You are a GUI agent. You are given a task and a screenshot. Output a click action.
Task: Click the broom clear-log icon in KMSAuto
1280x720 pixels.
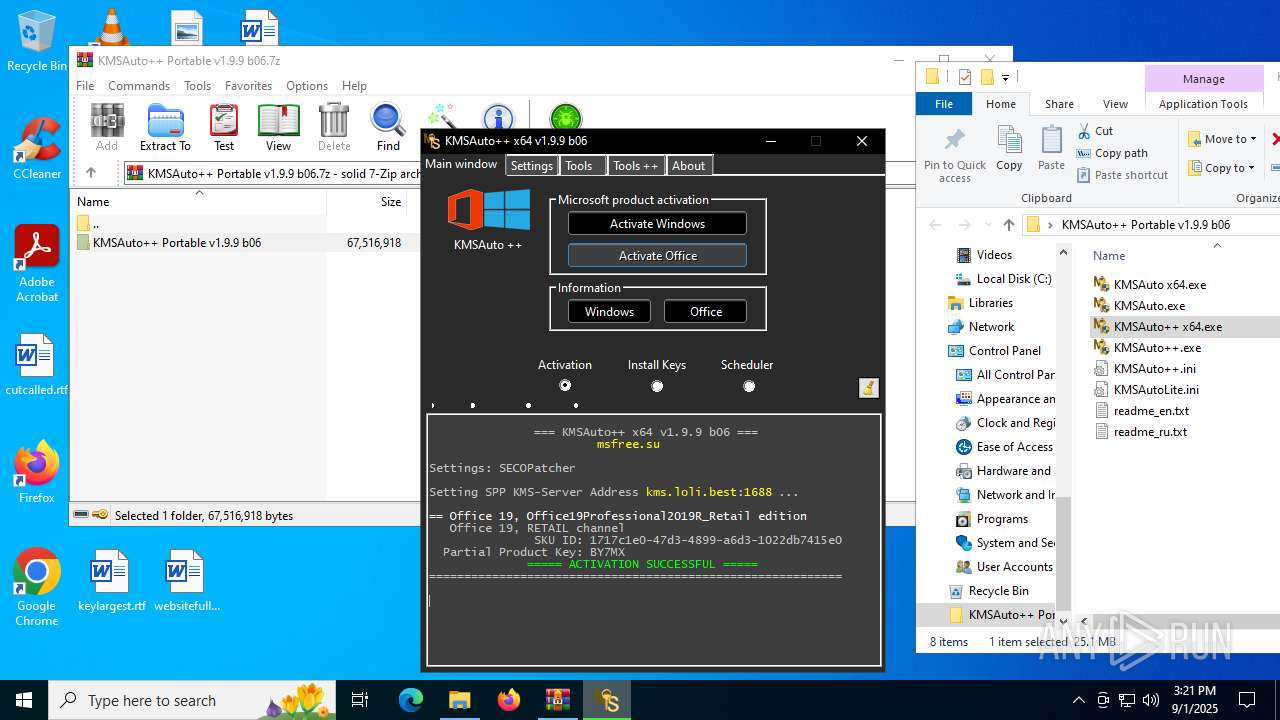pos(869,388)
